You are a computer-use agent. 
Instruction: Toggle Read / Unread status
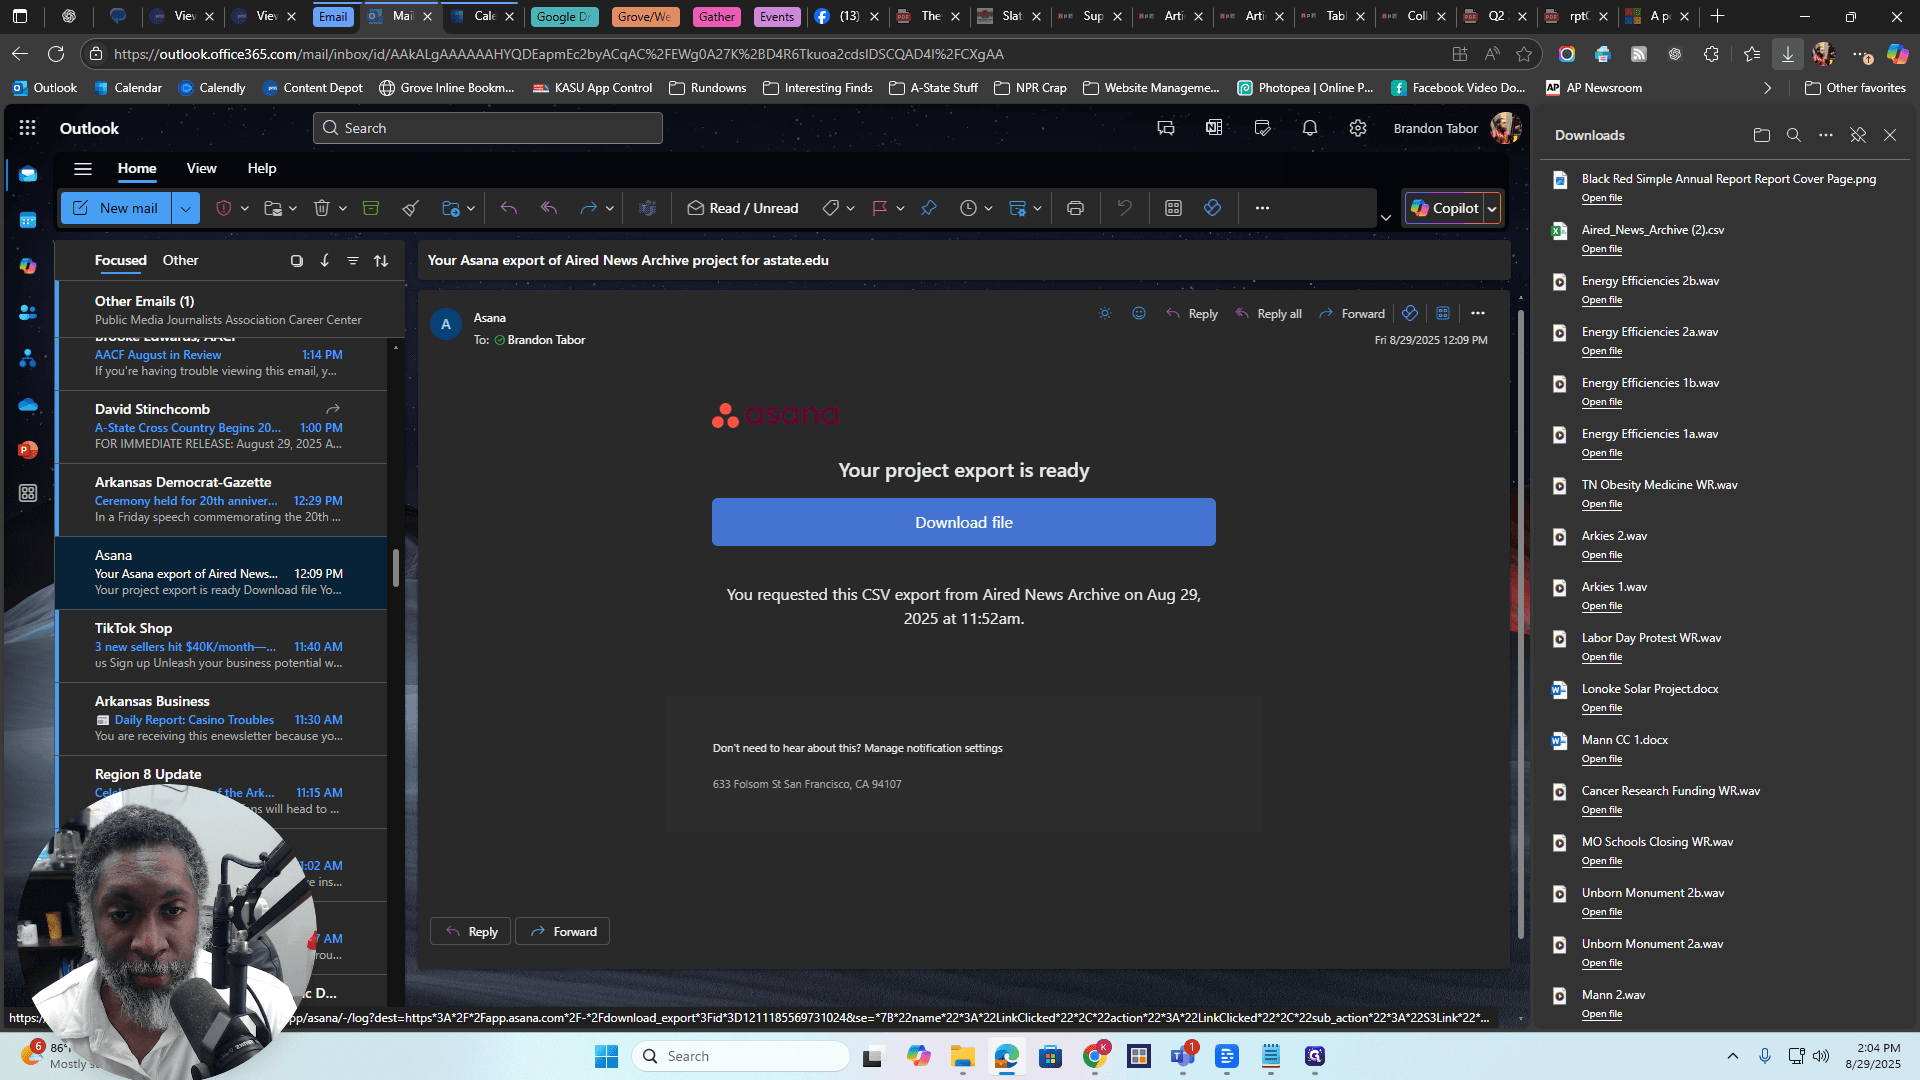point(742,208)
